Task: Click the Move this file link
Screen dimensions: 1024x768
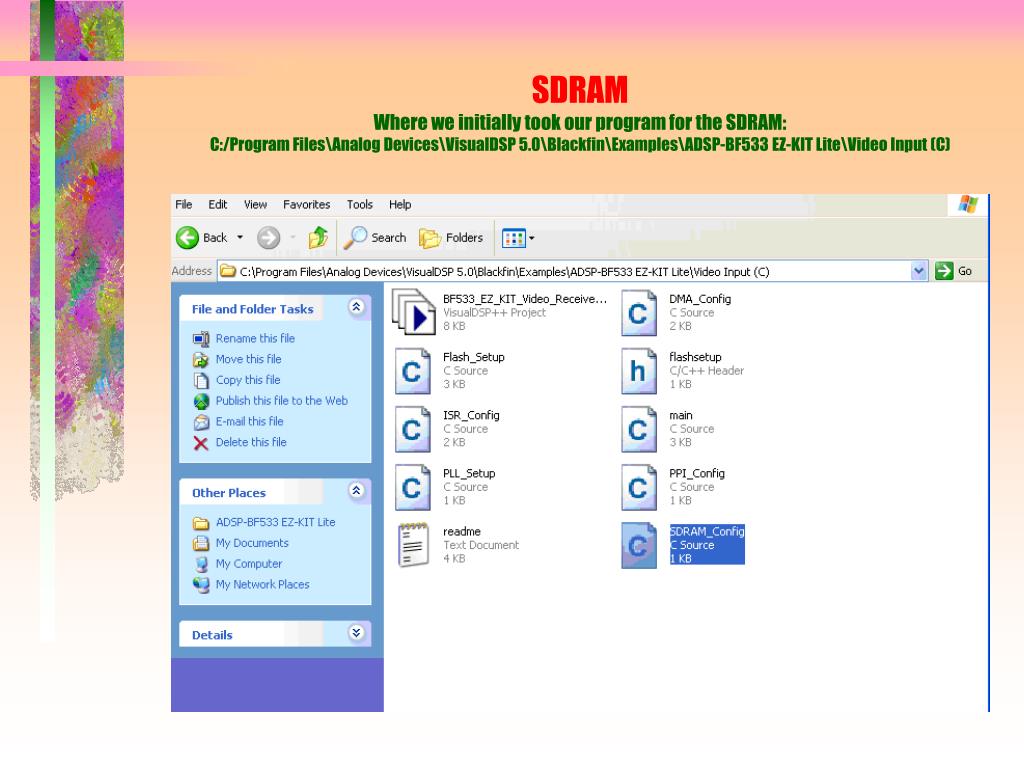Action: 248,359
